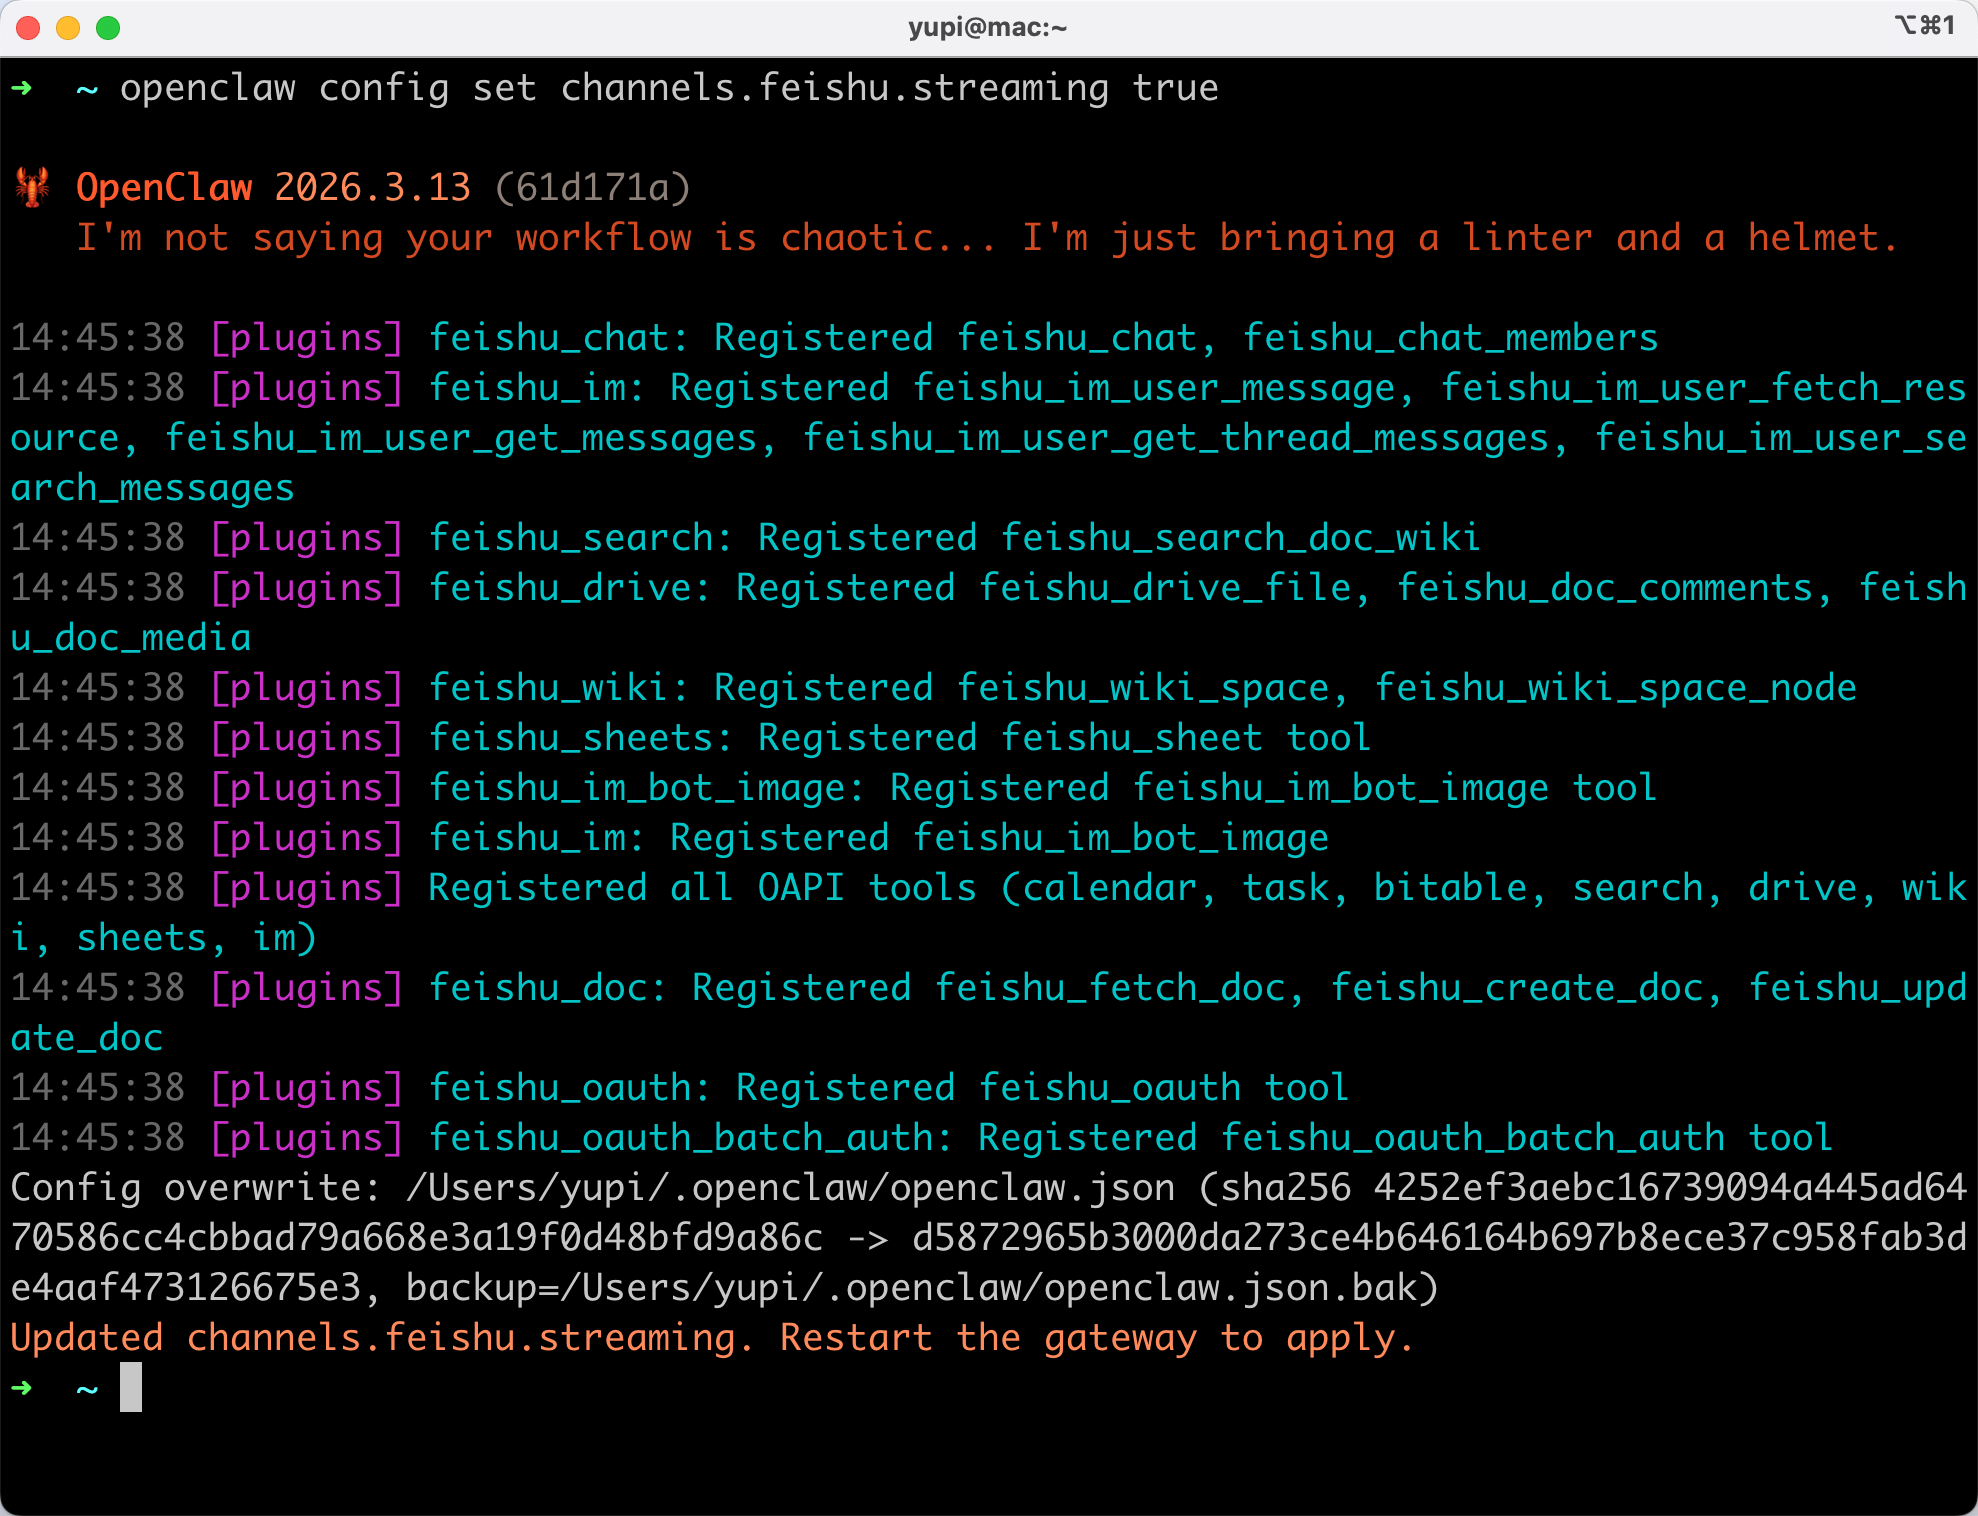Click the linter and helmet tagline
Viewport: 1978px width, 1516px height.
(x=986, y=238)
